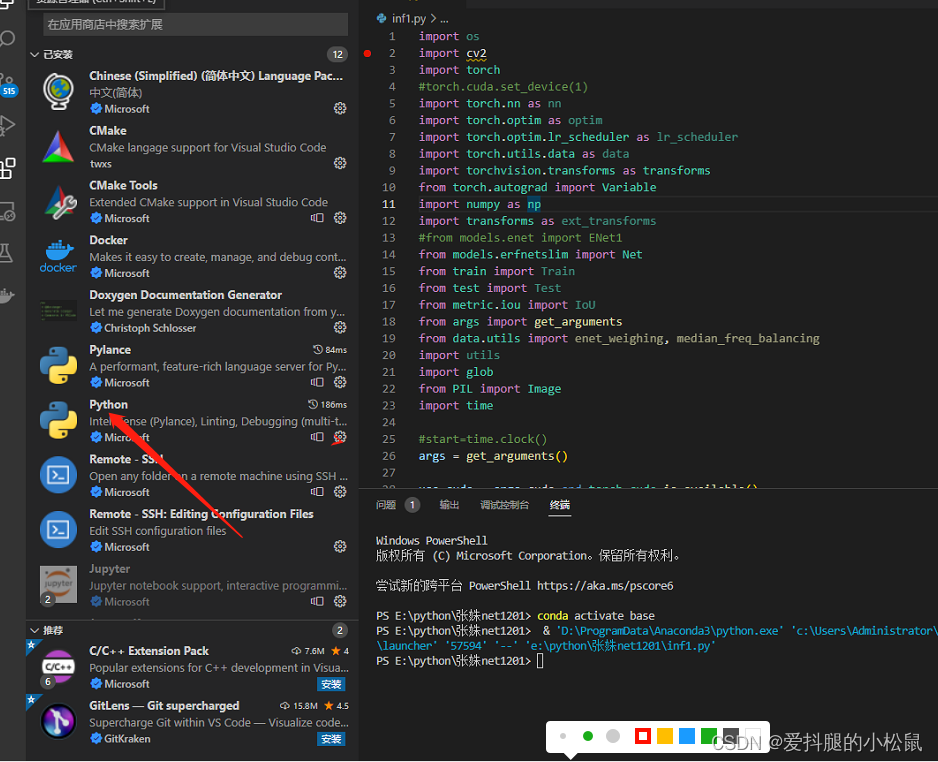Open gear menu for Remote - SSH
This screenshot has width=938, height=762.
tap(340, 492)
